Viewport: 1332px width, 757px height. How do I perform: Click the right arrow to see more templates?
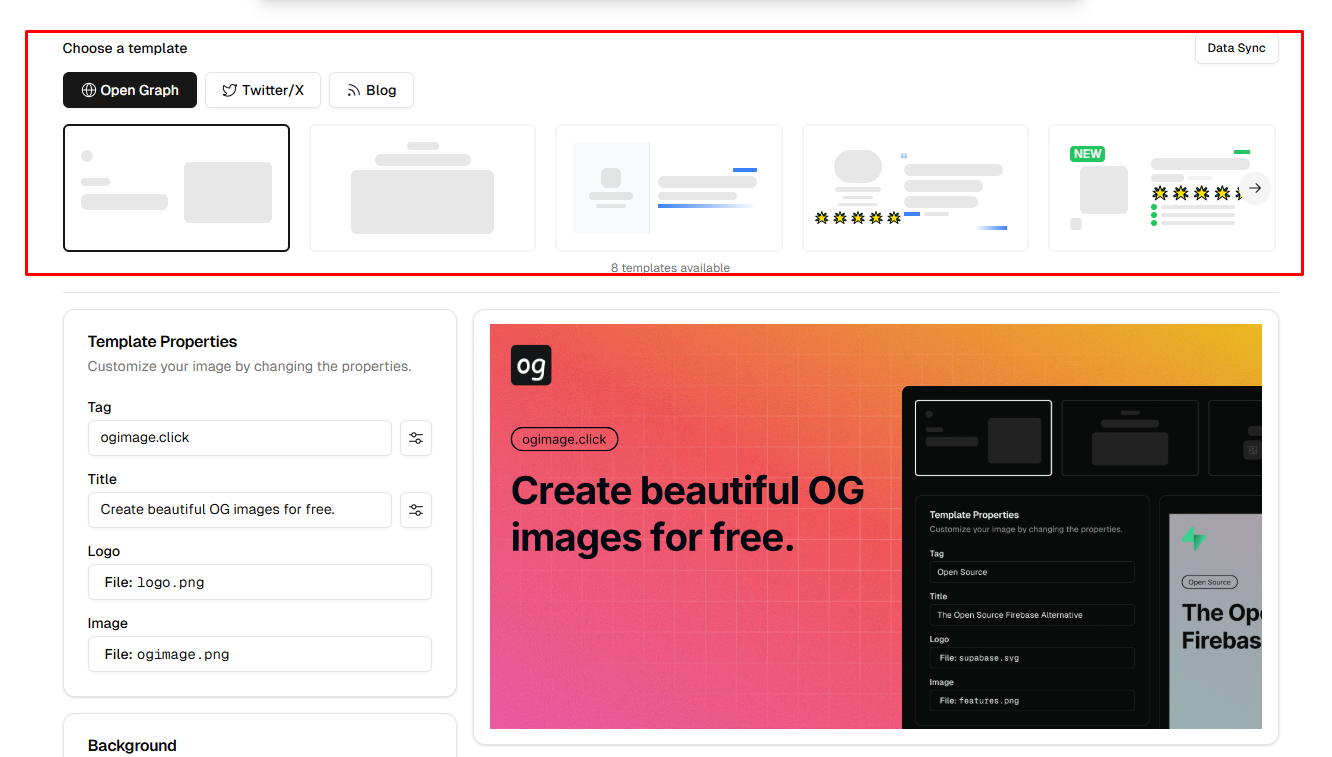(1256, 188)
